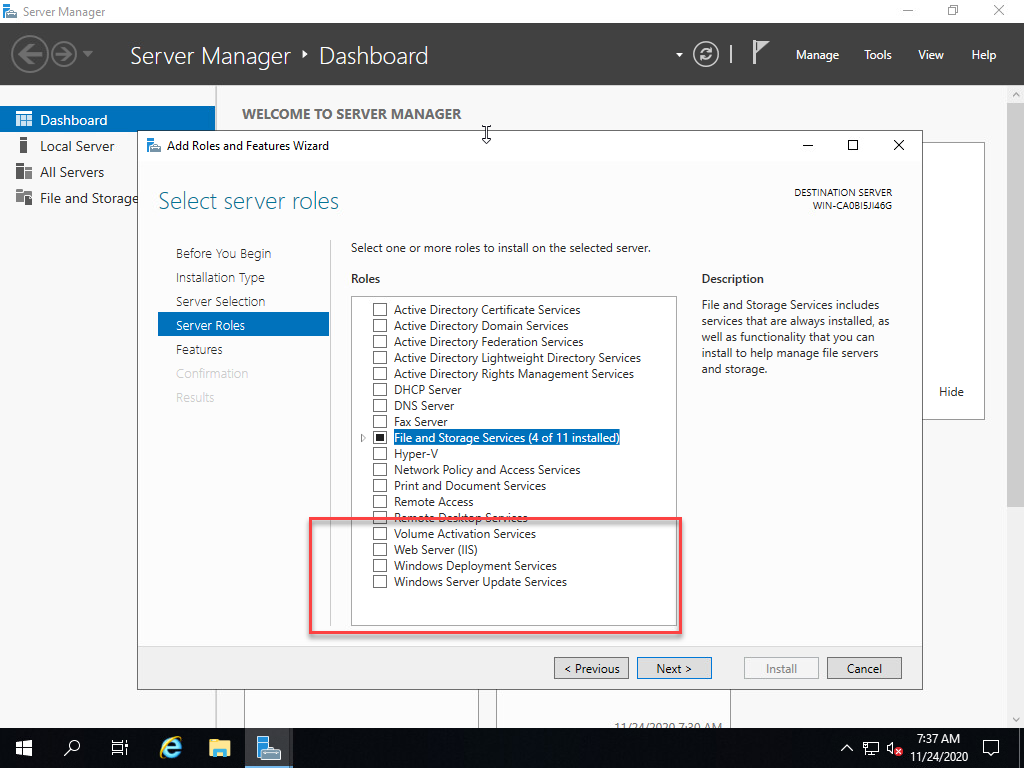Click the network tray icon
1024x768 pixels.
(x=871, y=748)
